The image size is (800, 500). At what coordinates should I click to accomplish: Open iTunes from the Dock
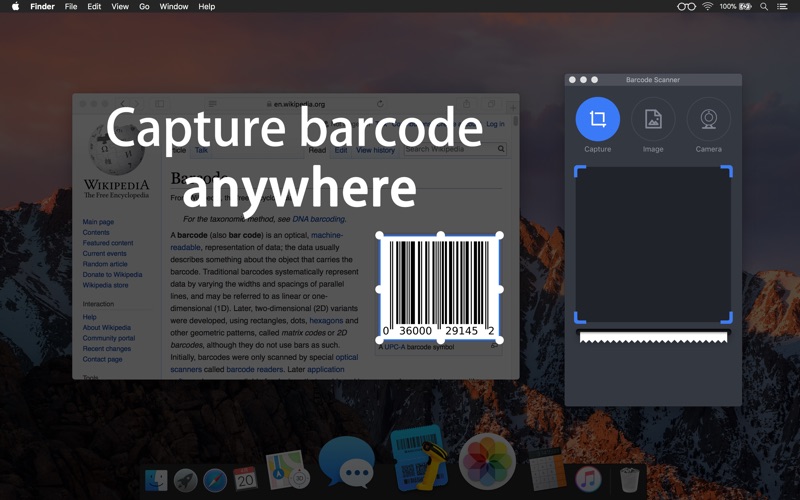(588, 479)
